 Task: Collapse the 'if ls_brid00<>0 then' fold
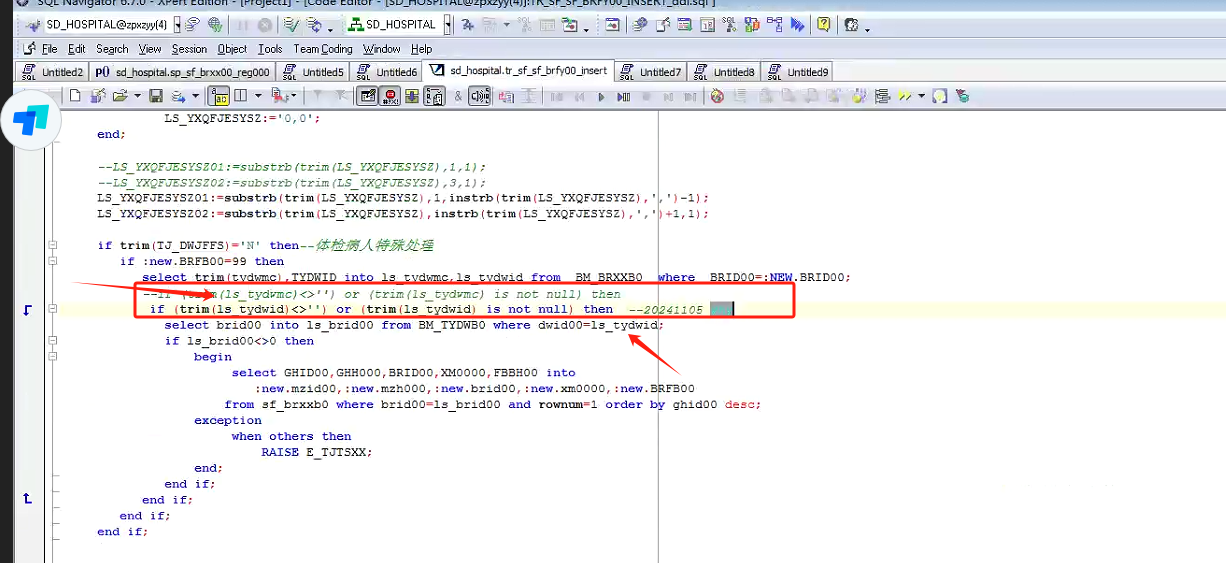pos(53,341)
